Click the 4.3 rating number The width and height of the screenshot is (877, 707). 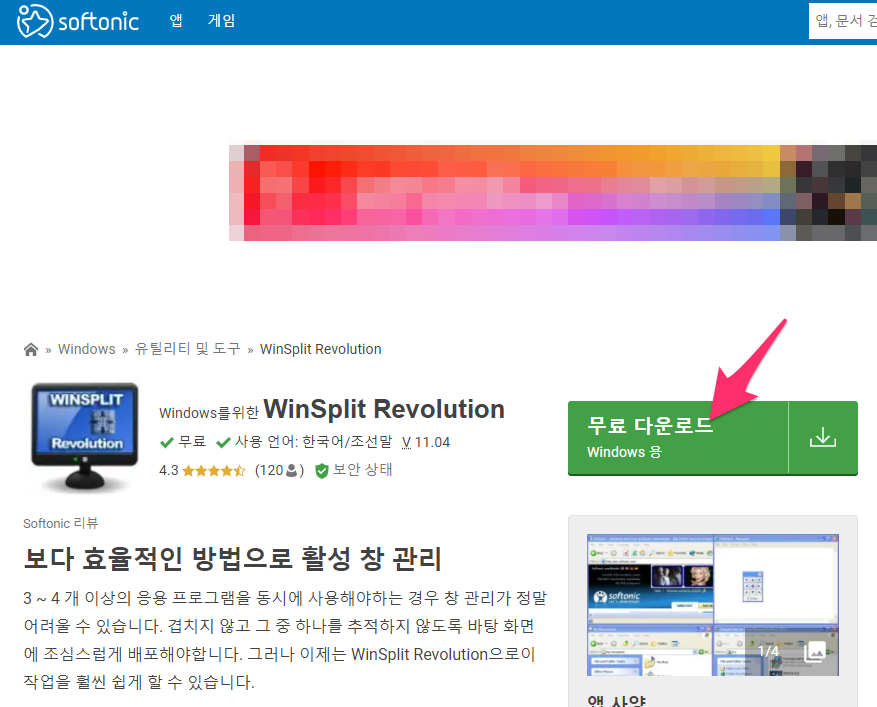coord(168,470)
